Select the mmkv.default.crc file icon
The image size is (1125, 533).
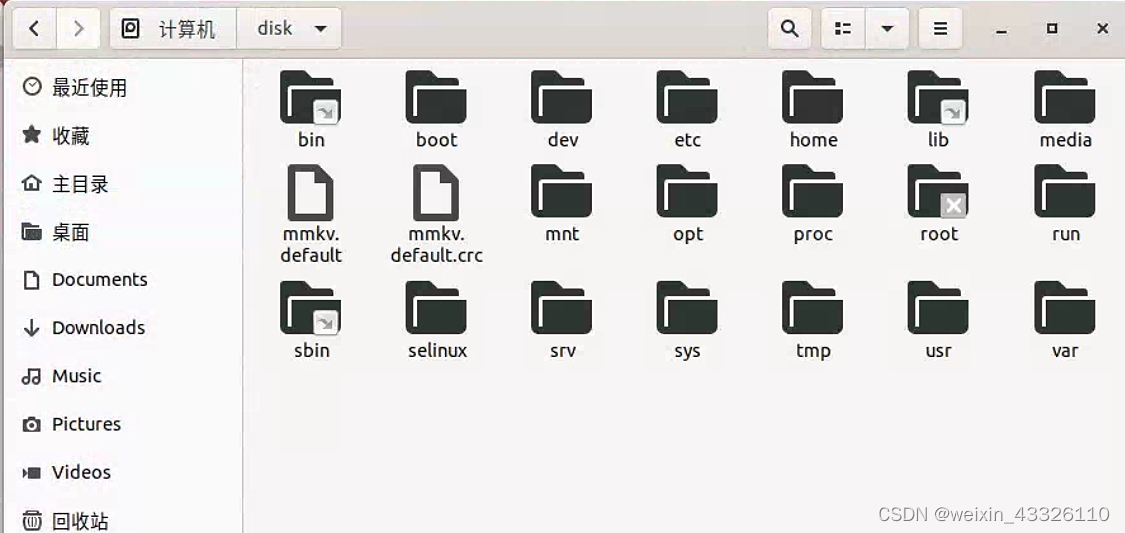(x=436, y=194)
